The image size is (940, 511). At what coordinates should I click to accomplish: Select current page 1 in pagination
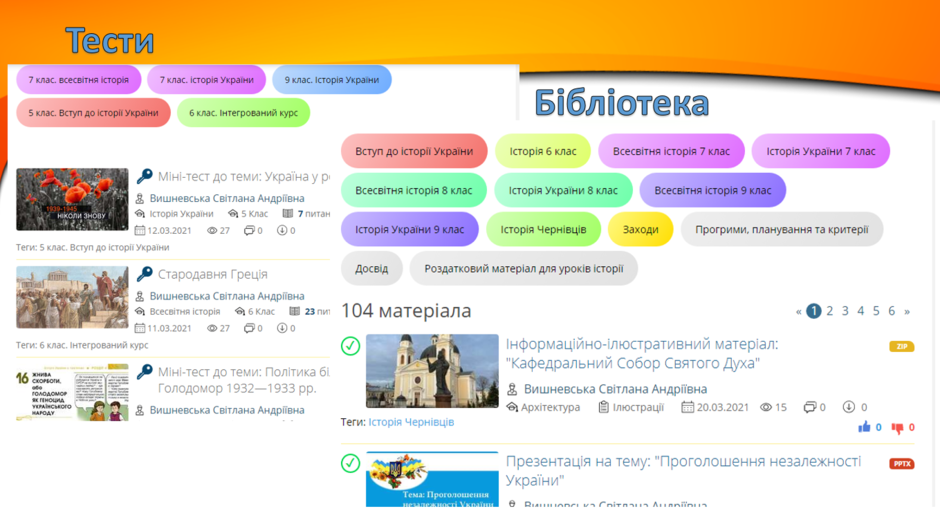814,311
